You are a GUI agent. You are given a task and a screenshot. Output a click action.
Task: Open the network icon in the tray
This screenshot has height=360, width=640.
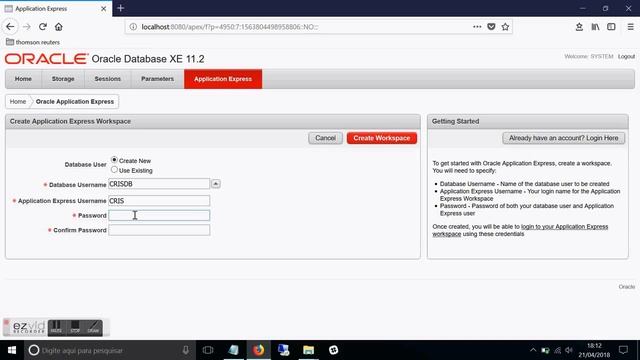tap(557, 350)
